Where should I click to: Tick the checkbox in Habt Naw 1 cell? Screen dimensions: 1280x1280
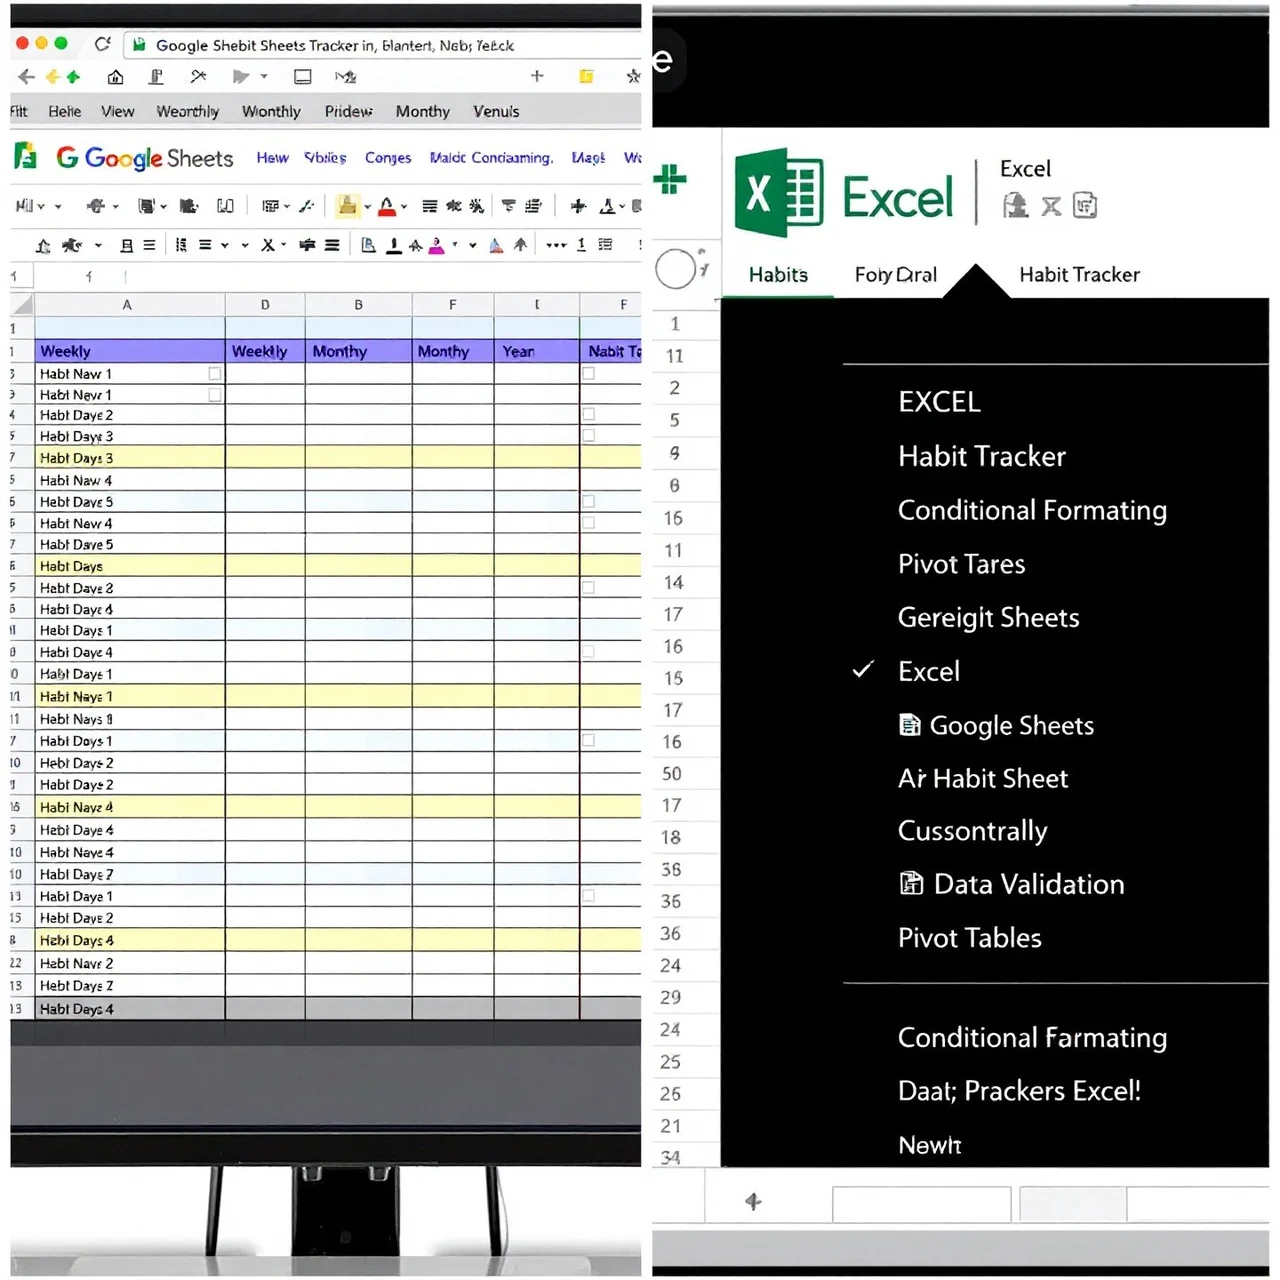click(x=214, y=374)
